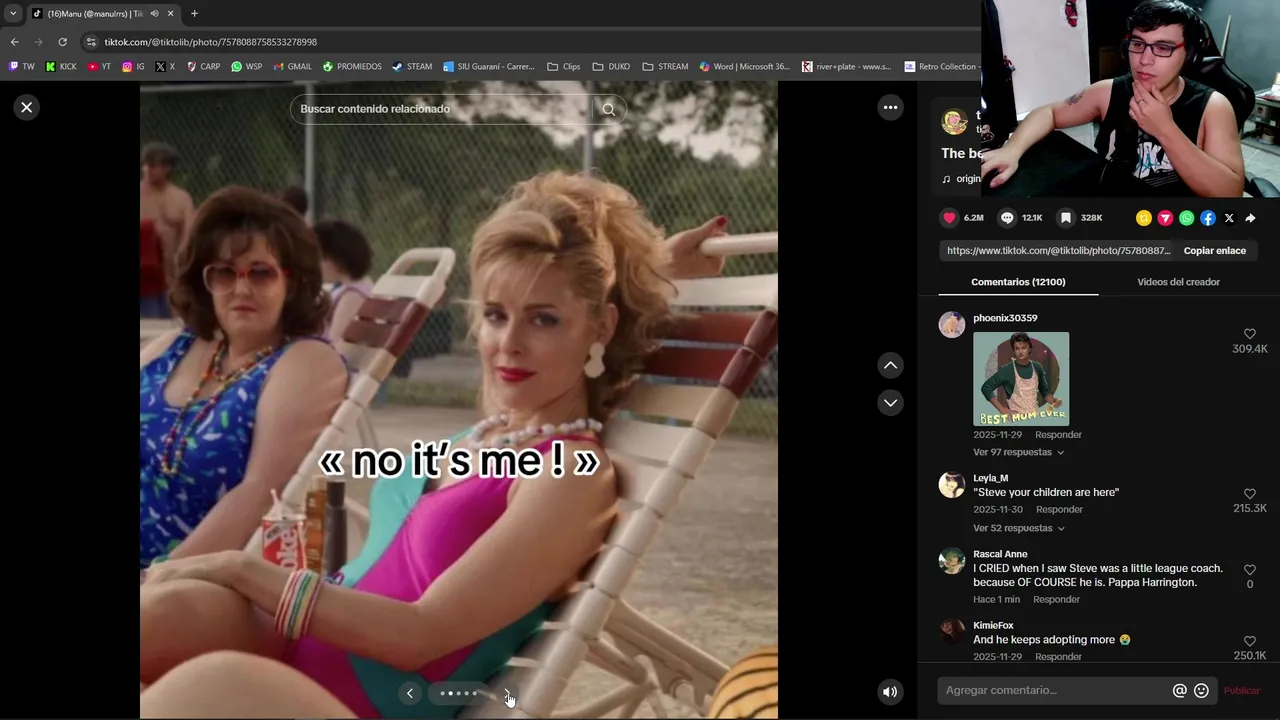Open the KICK bookmark
Screen dimensions: 1280x720
coord(60,67)
